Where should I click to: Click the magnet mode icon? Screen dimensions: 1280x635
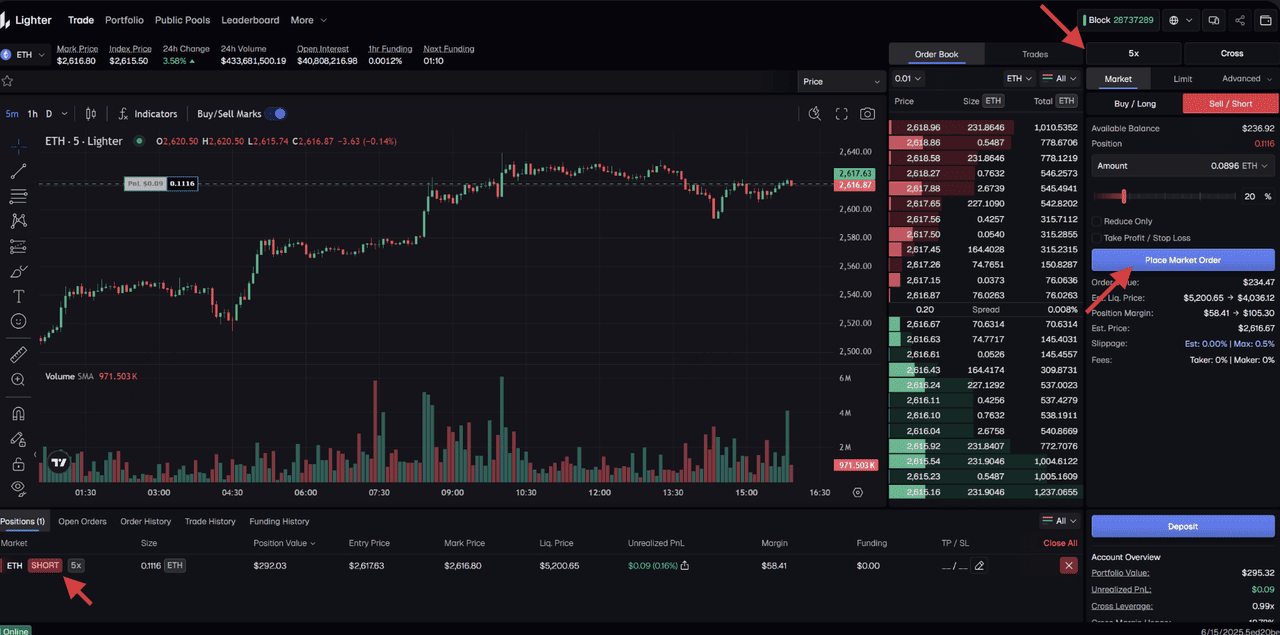[x=18, y=413]
